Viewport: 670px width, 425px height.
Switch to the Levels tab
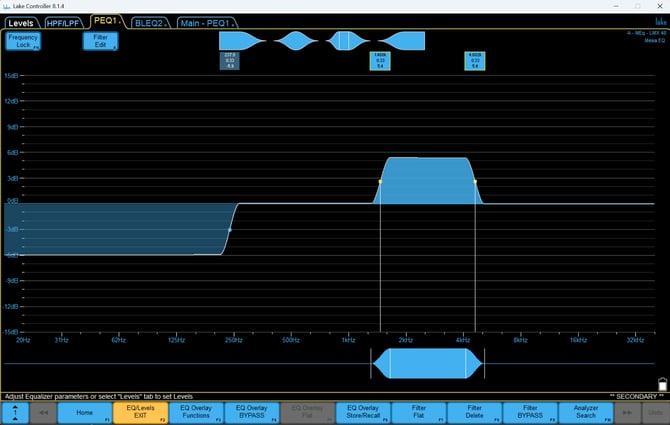click(x=21, y=21)
